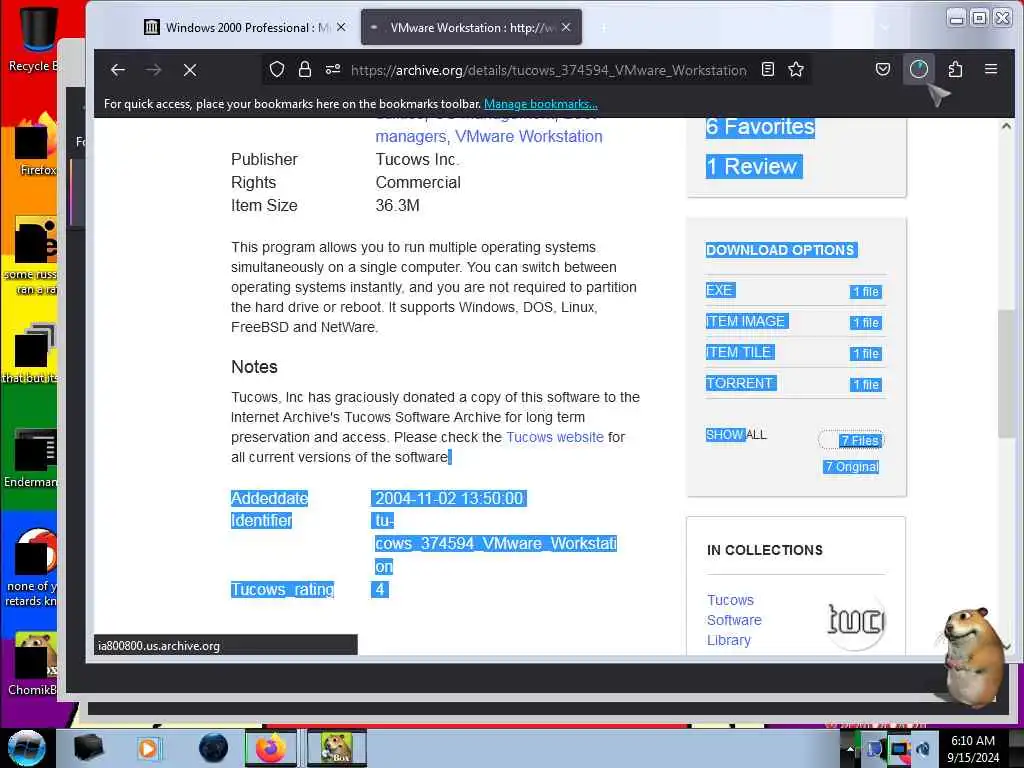Open the black box taskbar icon
Screen dimensions: 1024x768
[88, 748]
